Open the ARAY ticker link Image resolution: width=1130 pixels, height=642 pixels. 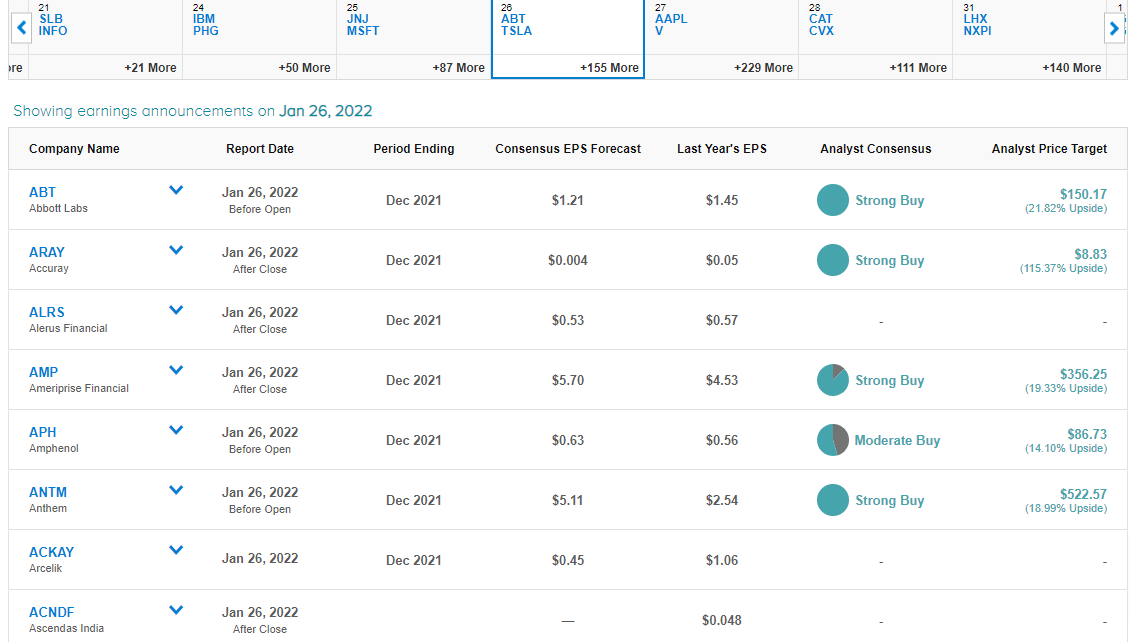pyautogui.click(x=47, y=252)
